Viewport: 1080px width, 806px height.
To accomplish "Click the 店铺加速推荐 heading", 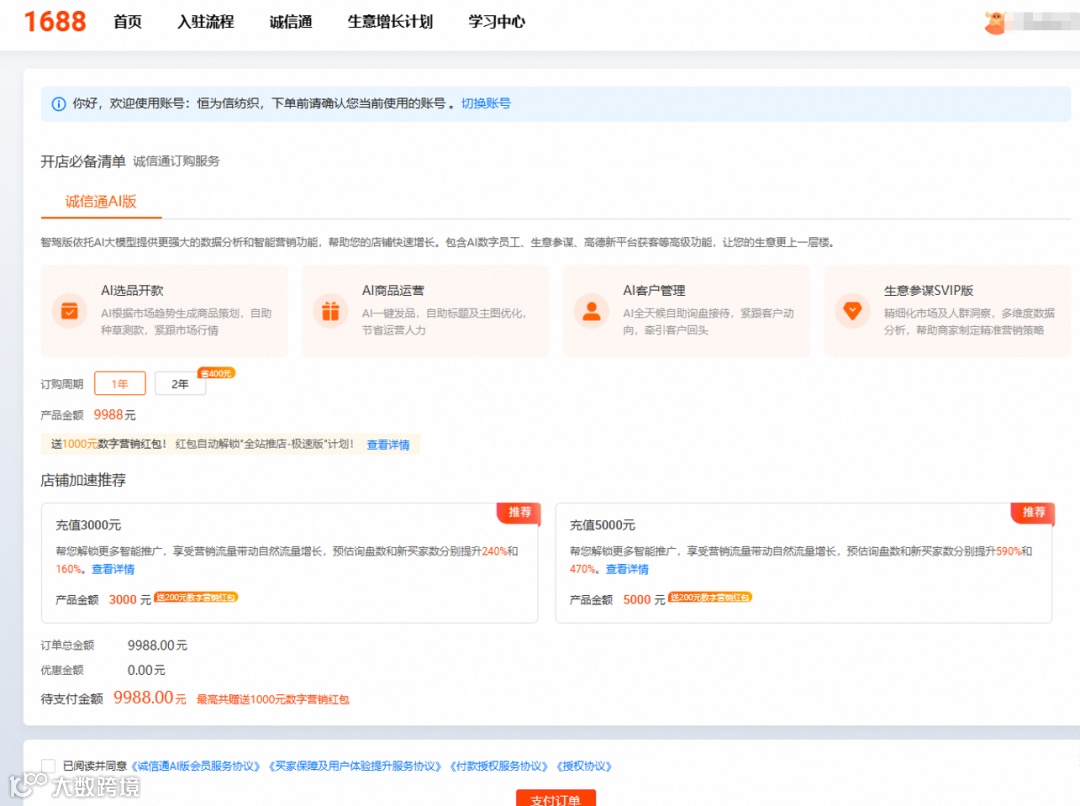I will 83,480.
